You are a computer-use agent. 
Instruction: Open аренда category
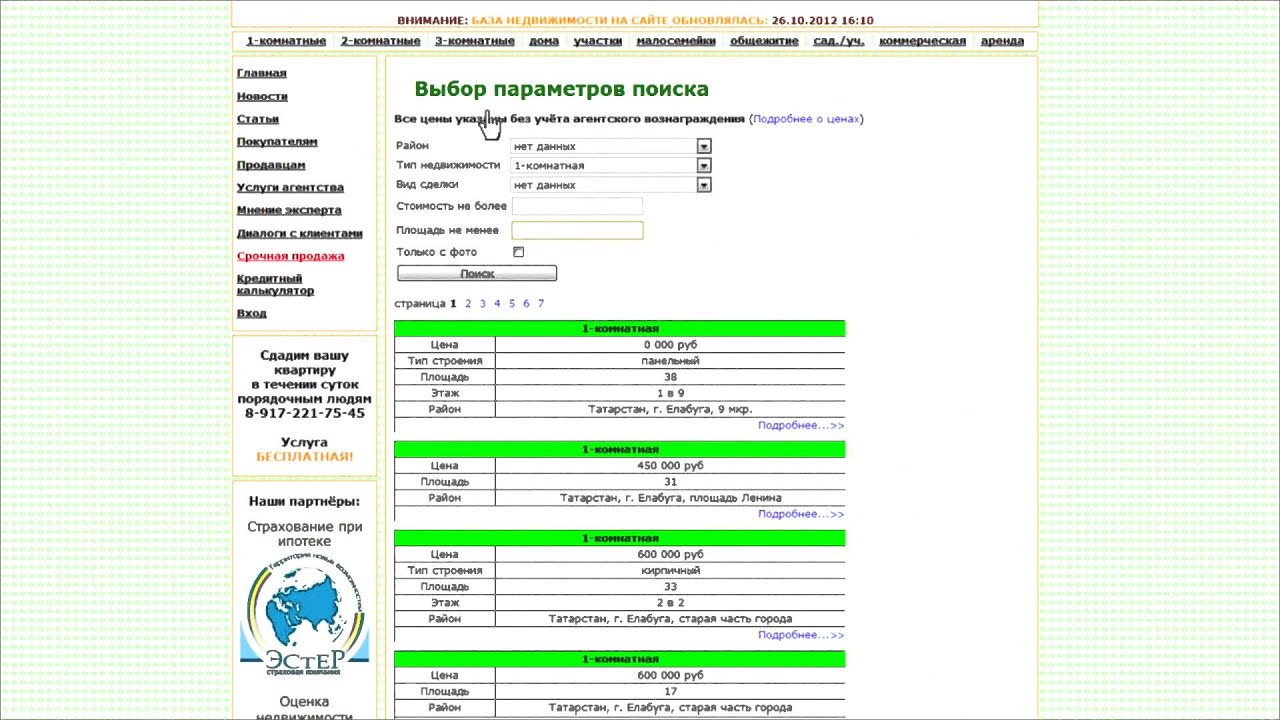[1002, 41]
